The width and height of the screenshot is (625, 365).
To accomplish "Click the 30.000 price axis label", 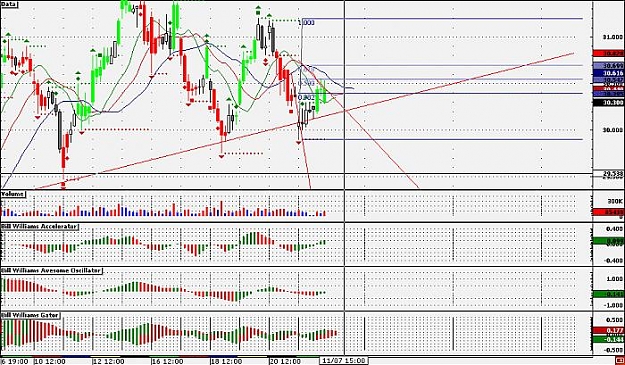I will tap(613, 130).
